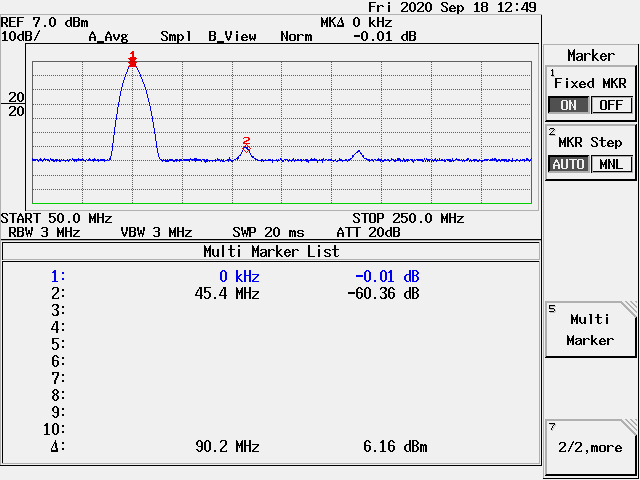Set MKR Step to AUTO
The image size is (640, 480).
tap(568, 164)
